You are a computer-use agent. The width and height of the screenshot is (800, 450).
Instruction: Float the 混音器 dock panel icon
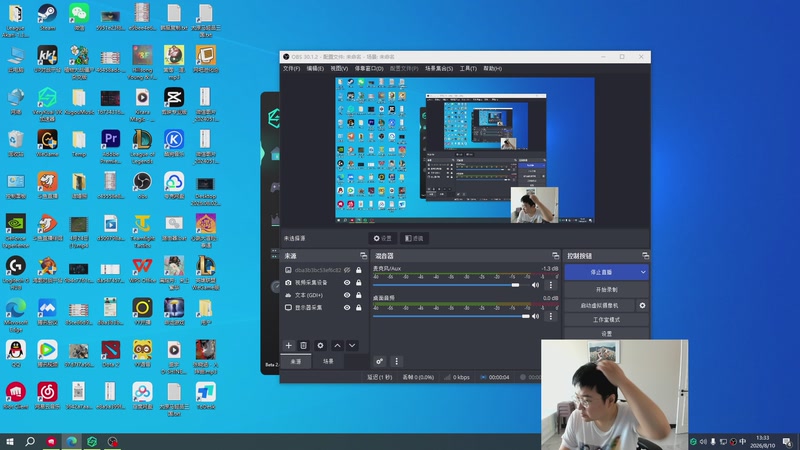[x=556, y=256]
